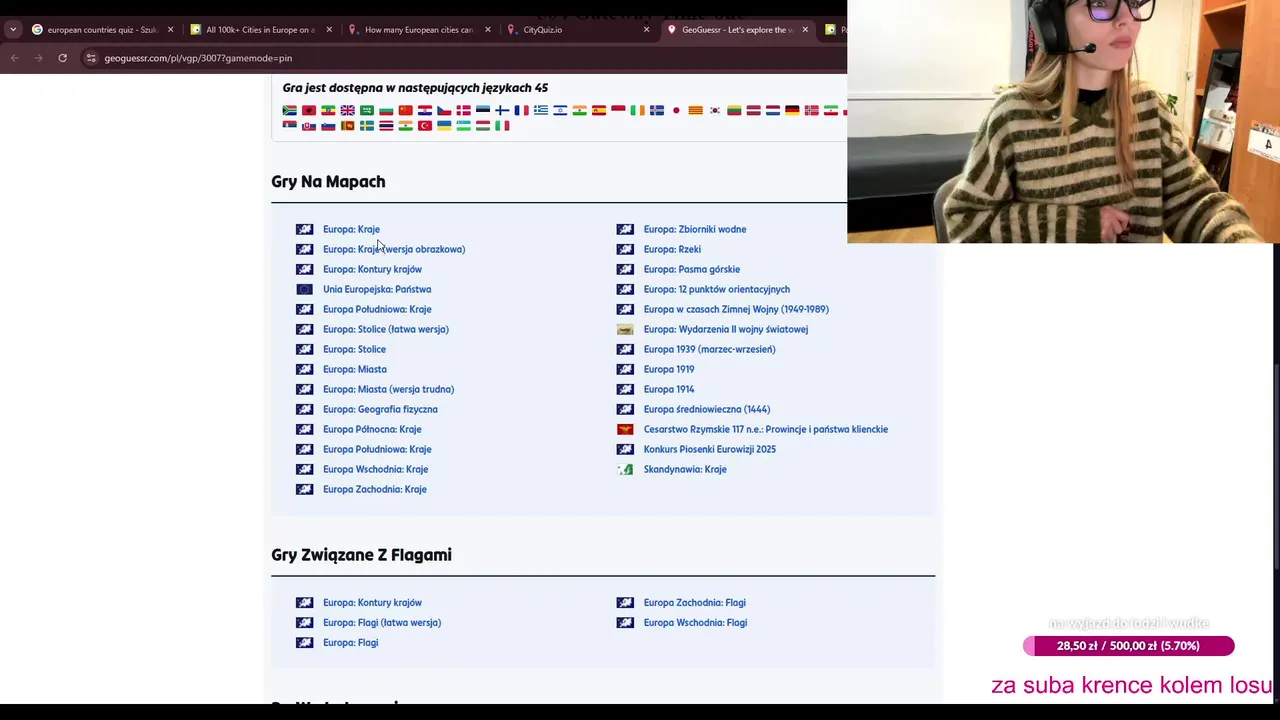Choose the United Kingdom flag language
This screenshot has height=720, width=1280.
tap(347, 110)
